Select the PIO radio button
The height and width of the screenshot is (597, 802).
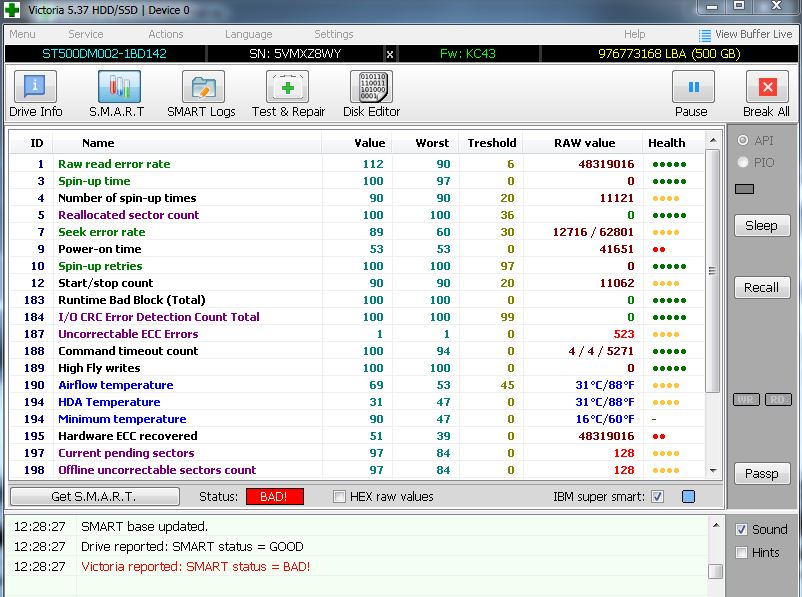click(743, 162)
